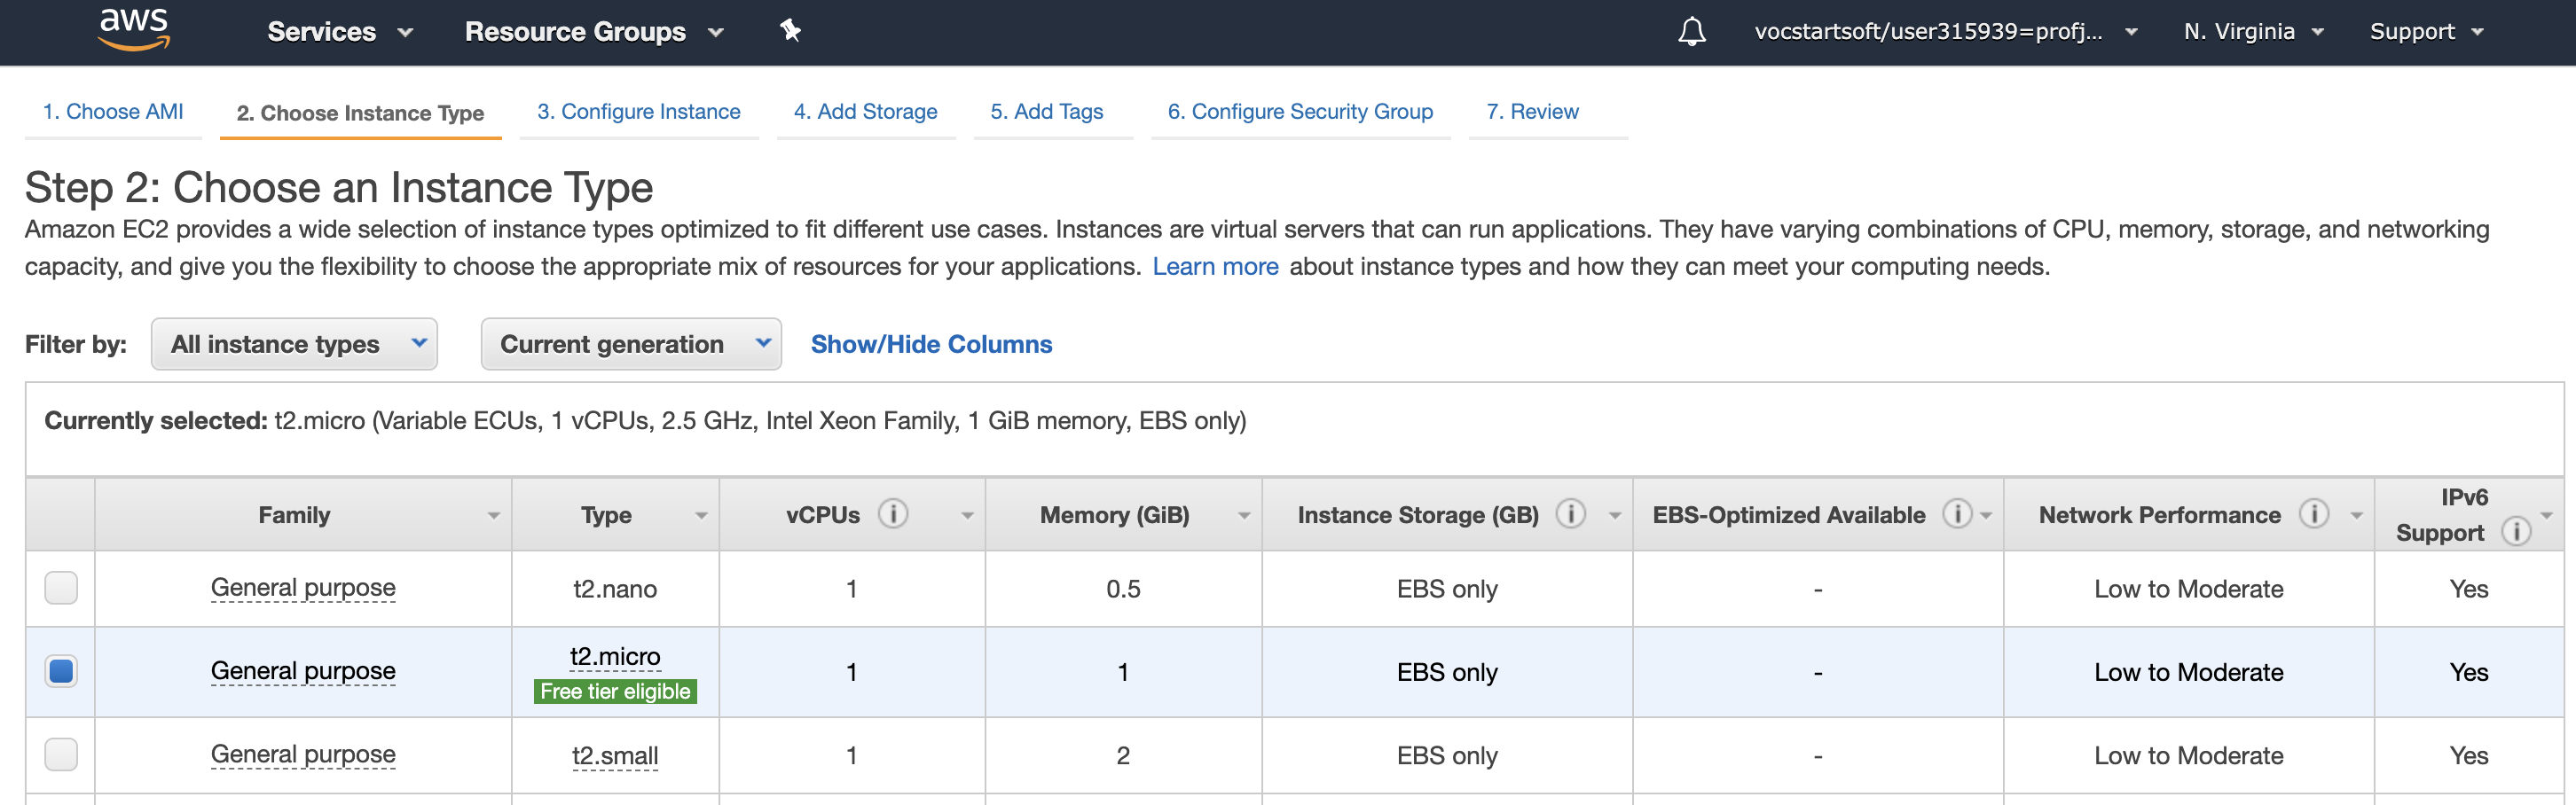The image size is (2576, 805).
Task: Expand the N. Virginia region menu
Action: (x=2252, y=32)
